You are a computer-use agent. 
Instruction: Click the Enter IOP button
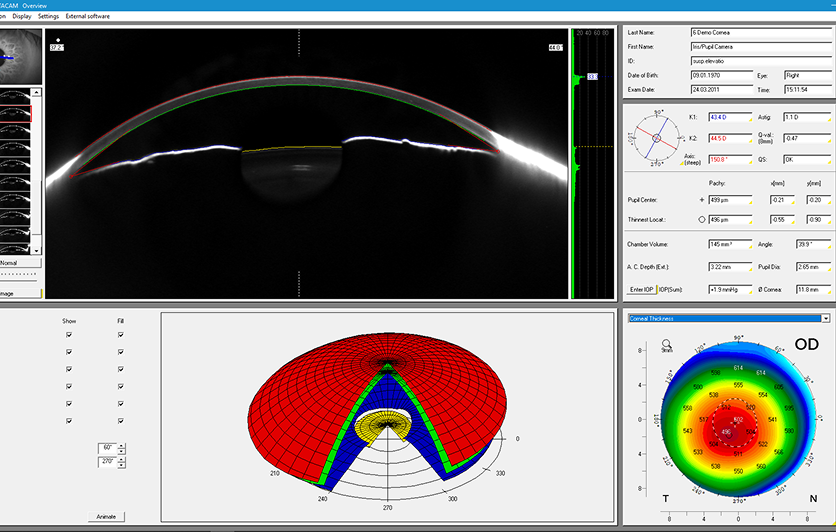click(x=641, y=289)
